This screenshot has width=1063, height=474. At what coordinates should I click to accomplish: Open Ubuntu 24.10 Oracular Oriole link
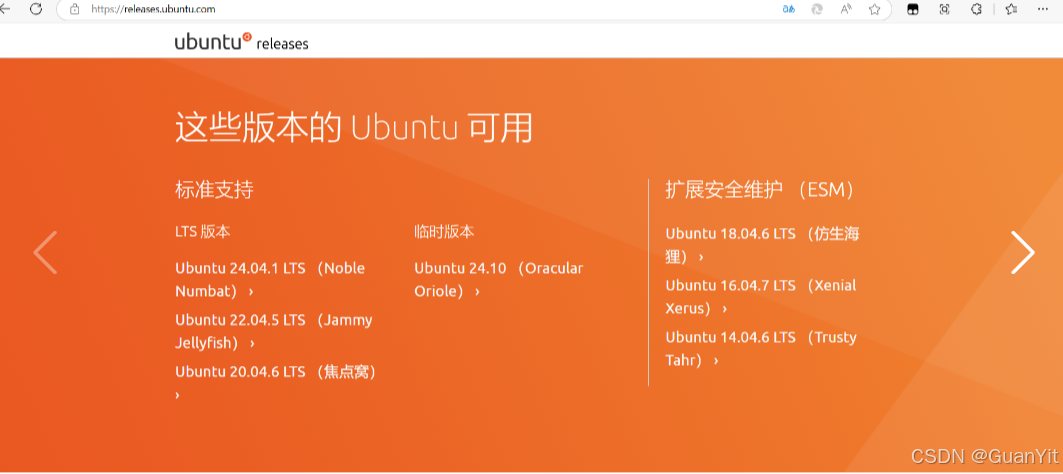(x=498, y=279)
